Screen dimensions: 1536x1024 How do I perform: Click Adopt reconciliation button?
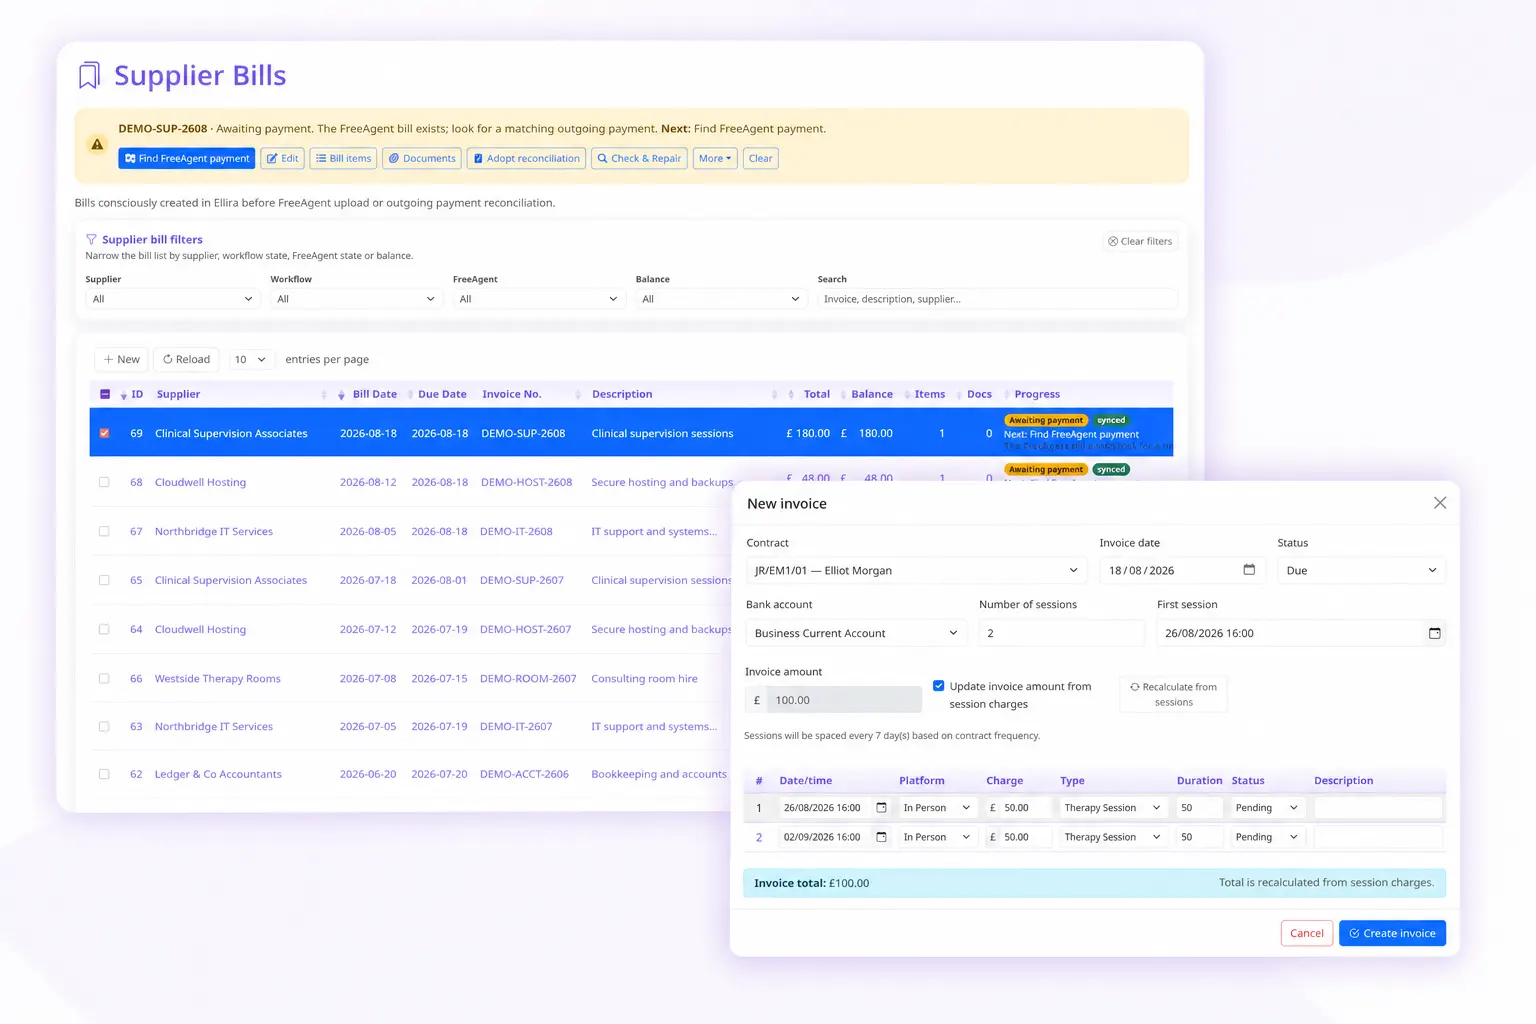(526, 158)
